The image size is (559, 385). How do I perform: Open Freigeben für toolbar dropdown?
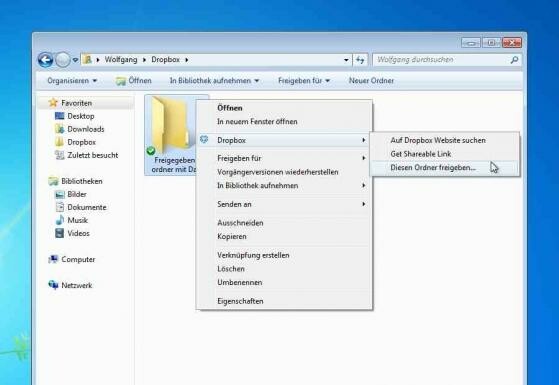[x=304, y=81]
